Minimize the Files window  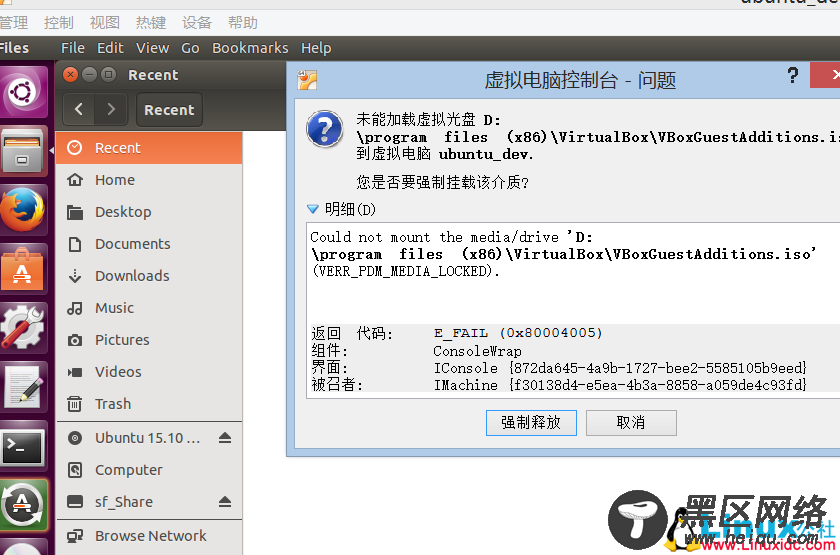click(89, 74)
